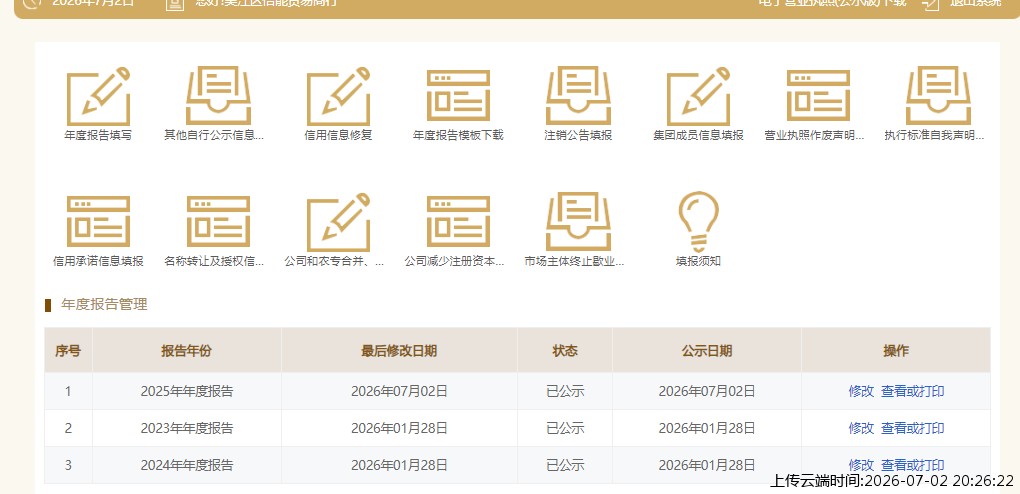Click the 报告年份 column header
Image resolution: width=1020 pixels, height=494 pixels.
coord(187,351)
